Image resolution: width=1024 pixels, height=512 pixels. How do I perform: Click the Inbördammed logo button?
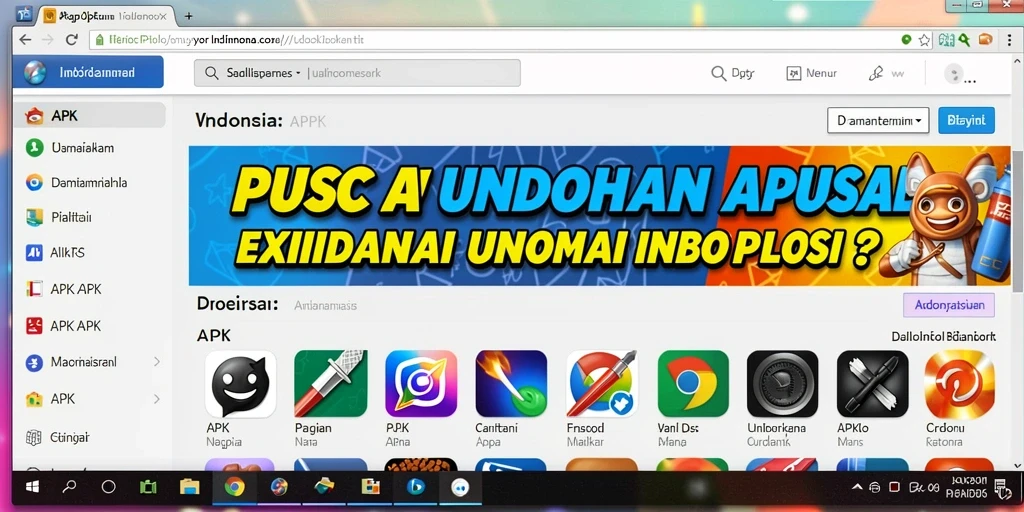click(x=88, y=72)
